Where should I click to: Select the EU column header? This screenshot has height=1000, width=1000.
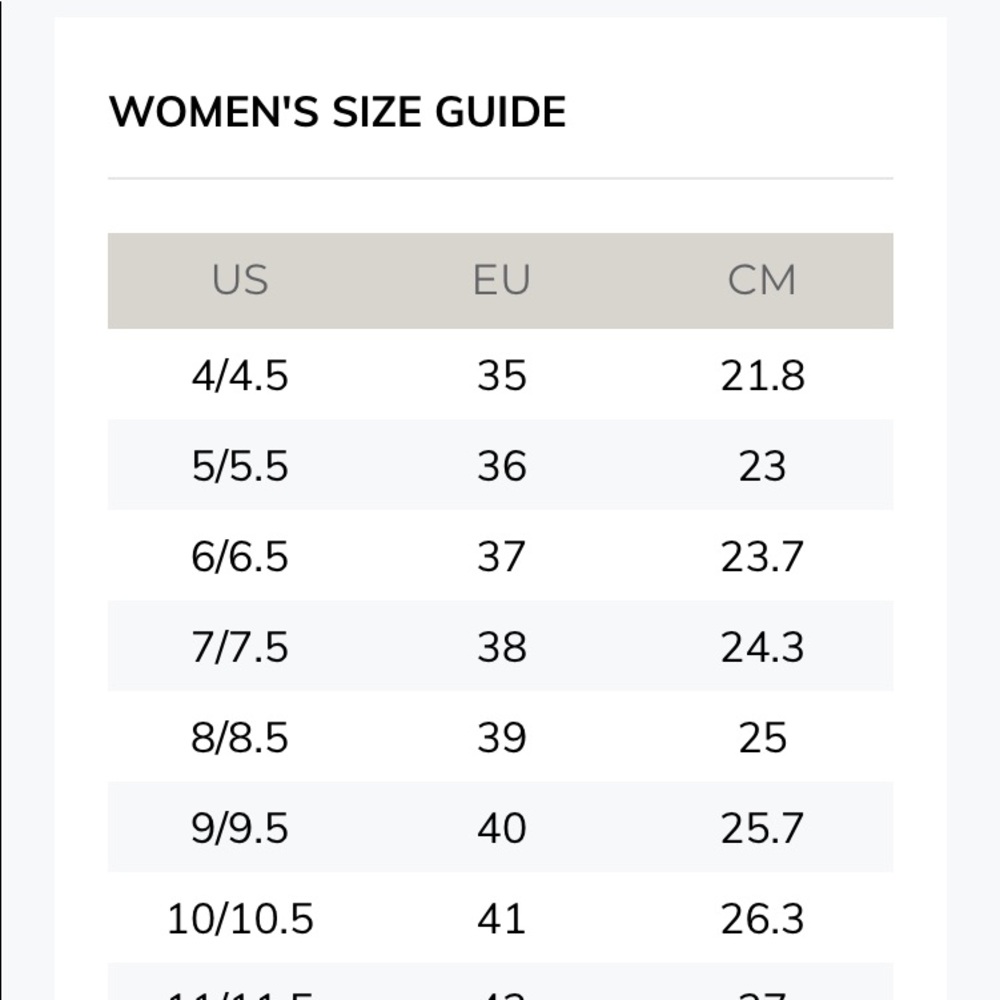[501, 280]
